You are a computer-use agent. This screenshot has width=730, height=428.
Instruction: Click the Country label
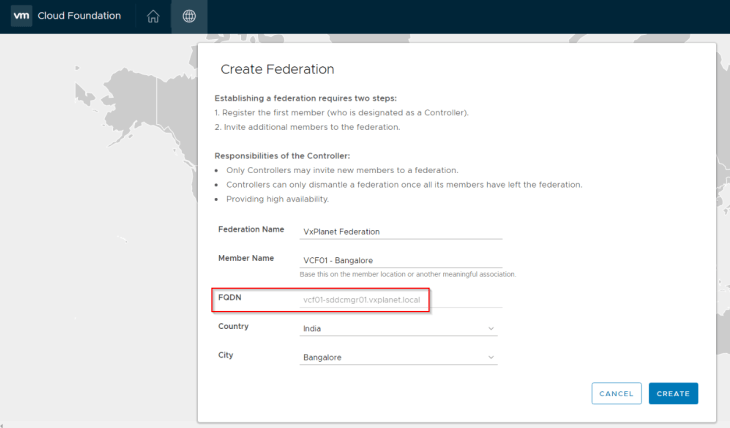233,326
